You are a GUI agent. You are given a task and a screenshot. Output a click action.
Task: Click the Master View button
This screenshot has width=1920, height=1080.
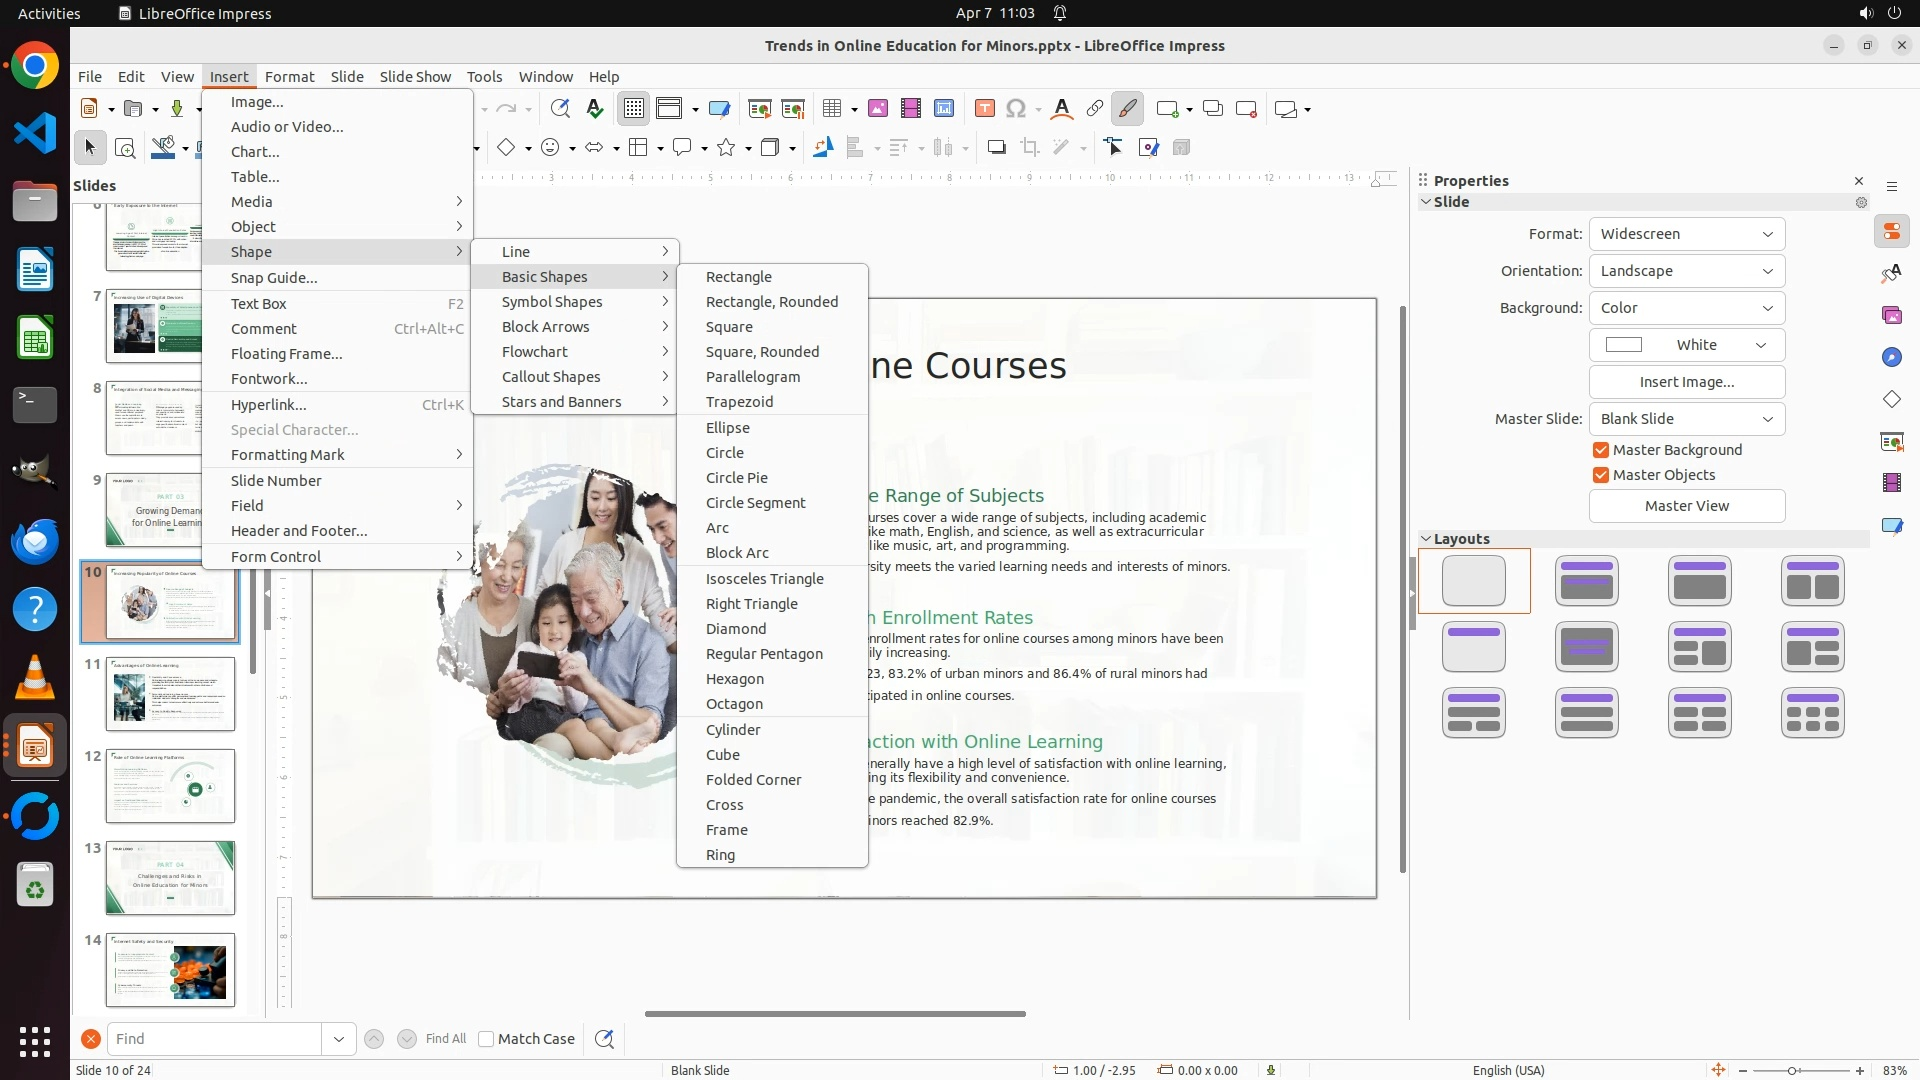(1686, 506)
